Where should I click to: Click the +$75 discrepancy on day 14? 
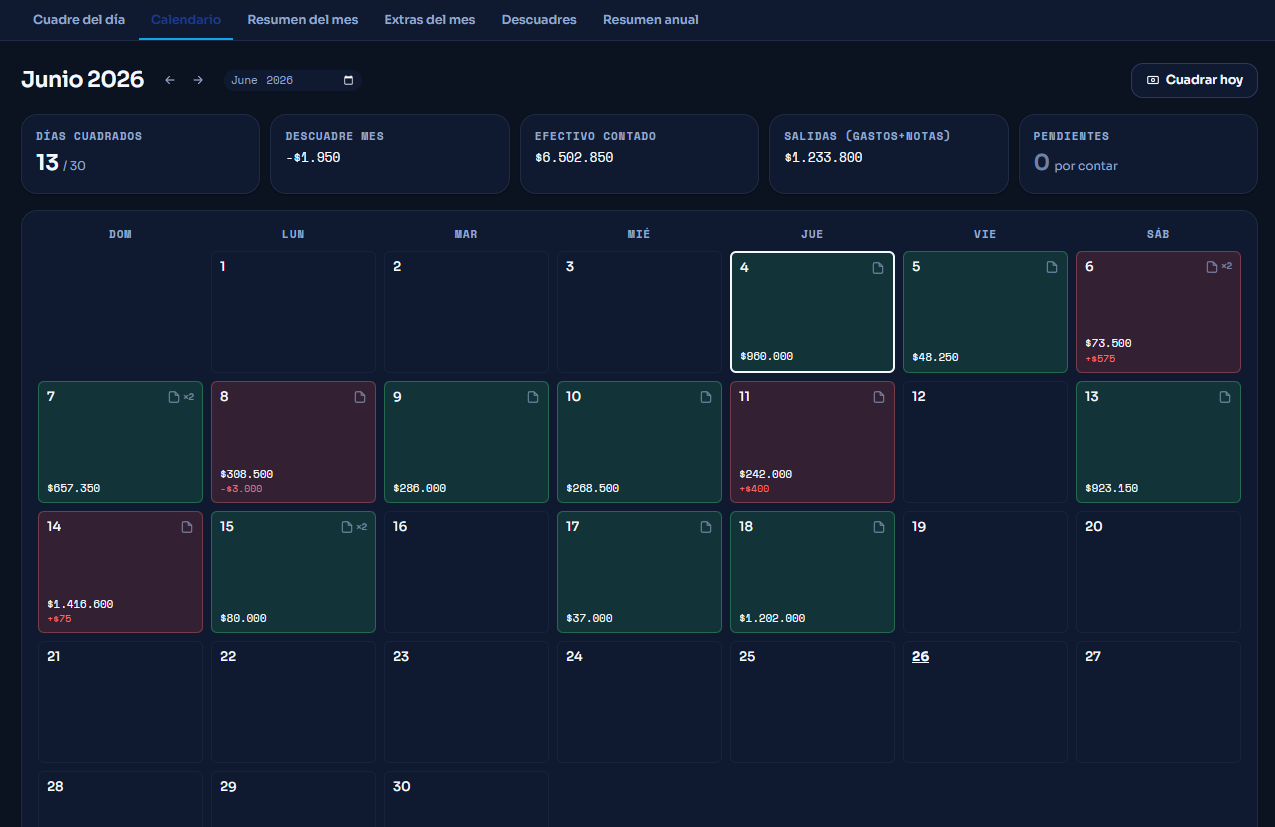click(59, 618)
